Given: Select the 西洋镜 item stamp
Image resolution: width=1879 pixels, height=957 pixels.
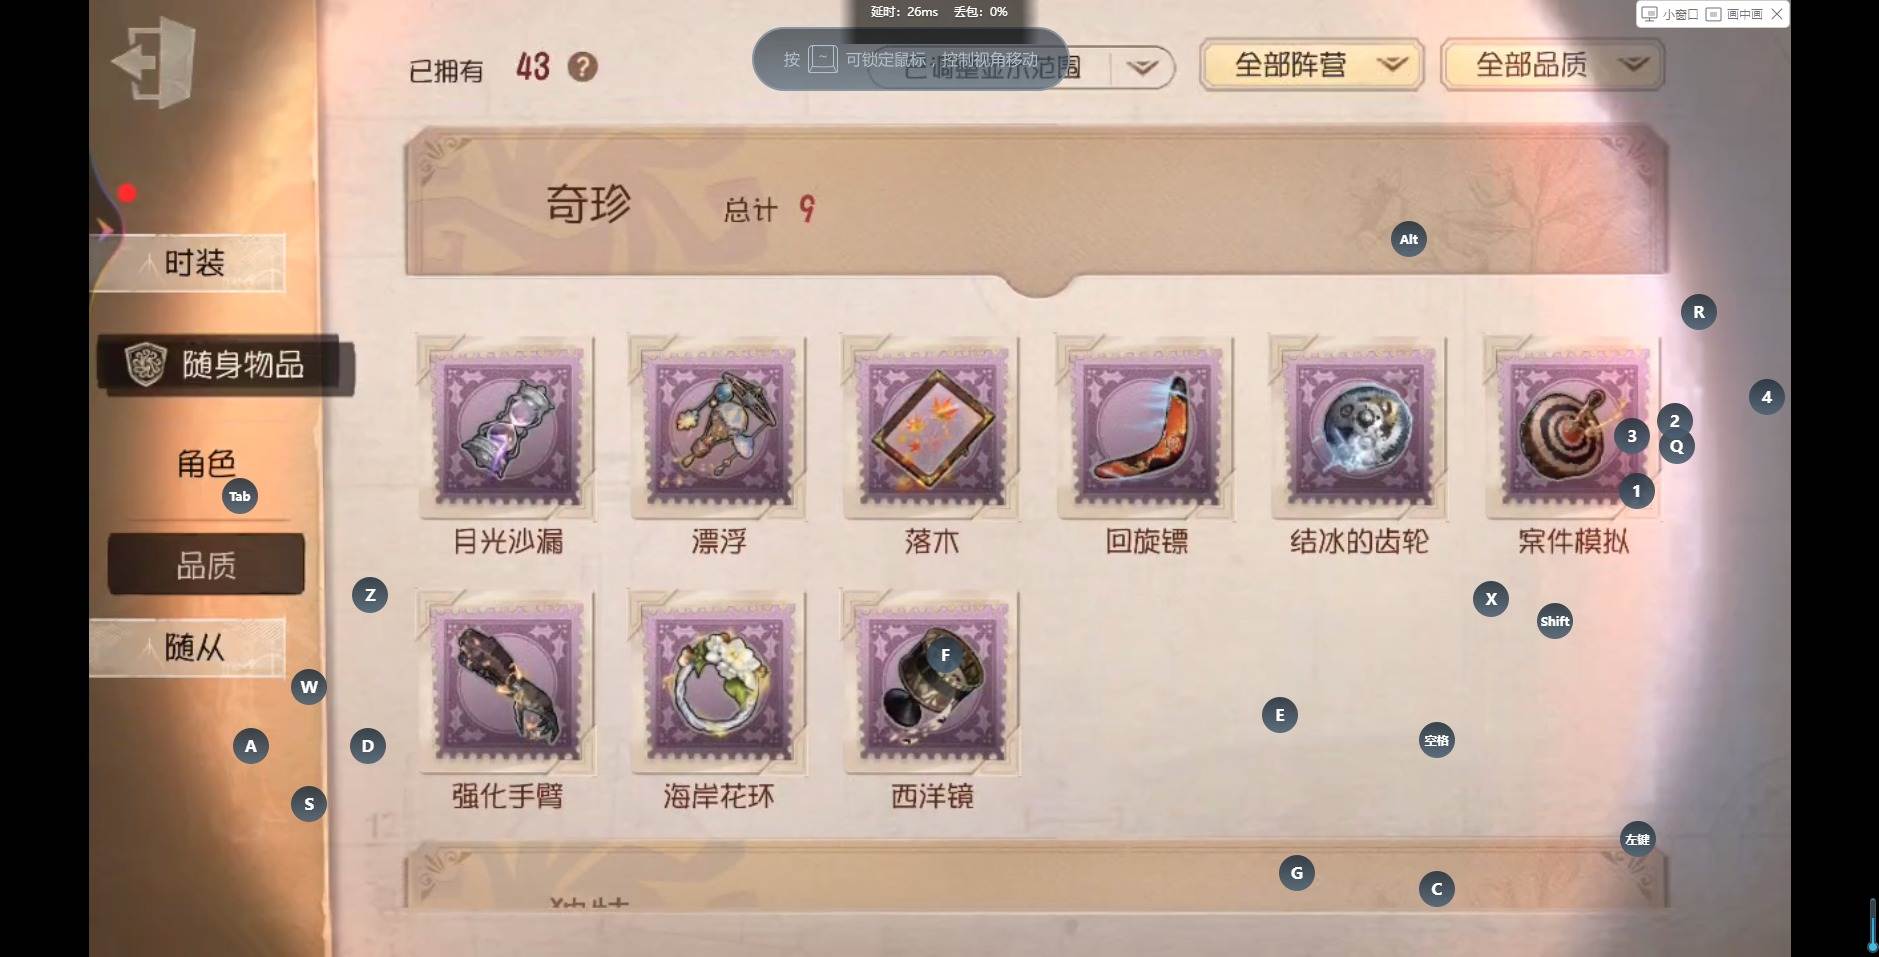Looking at the screenshot, I should tap(932, 682).
